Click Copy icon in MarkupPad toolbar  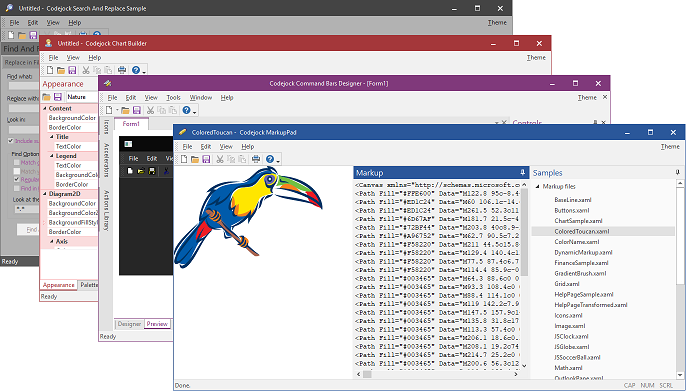point(231,159)
